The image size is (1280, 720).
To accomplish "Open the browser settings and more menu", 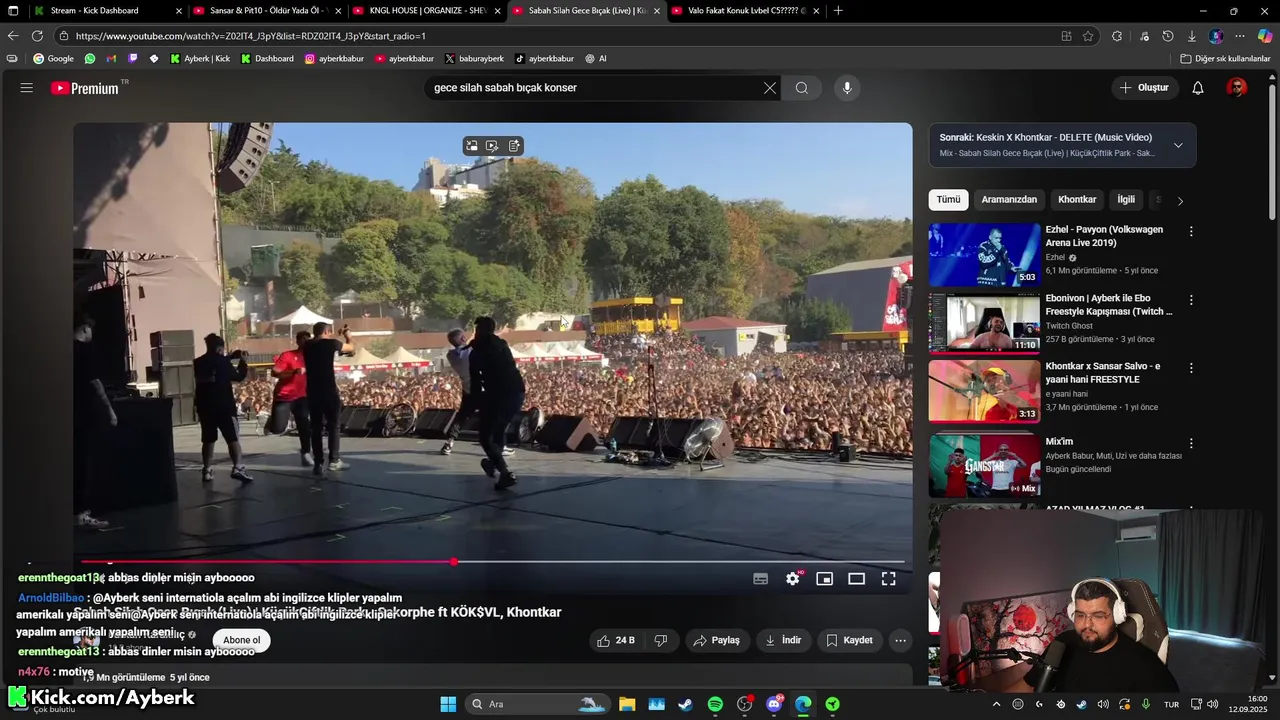I will coord(1240,36).
